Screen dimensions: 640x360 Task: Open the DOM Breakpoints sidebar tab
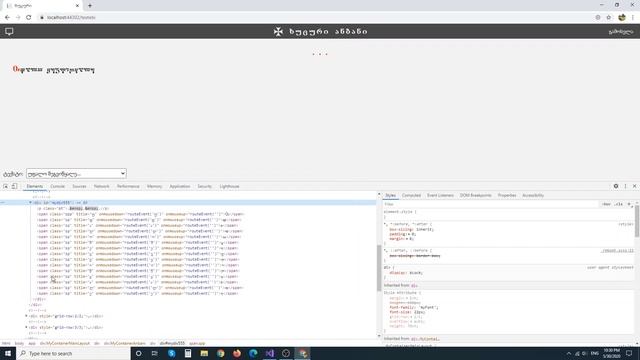point(476,196)
